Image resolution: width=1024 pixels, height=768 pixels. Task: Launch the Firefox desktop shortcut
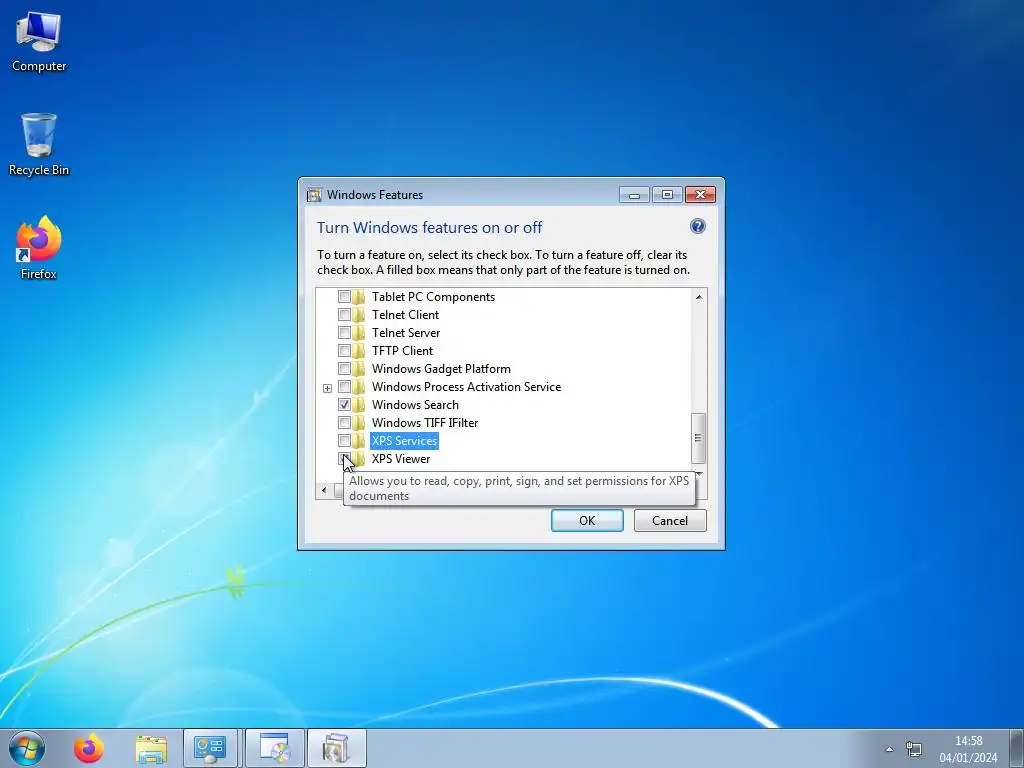coord(39,248)
